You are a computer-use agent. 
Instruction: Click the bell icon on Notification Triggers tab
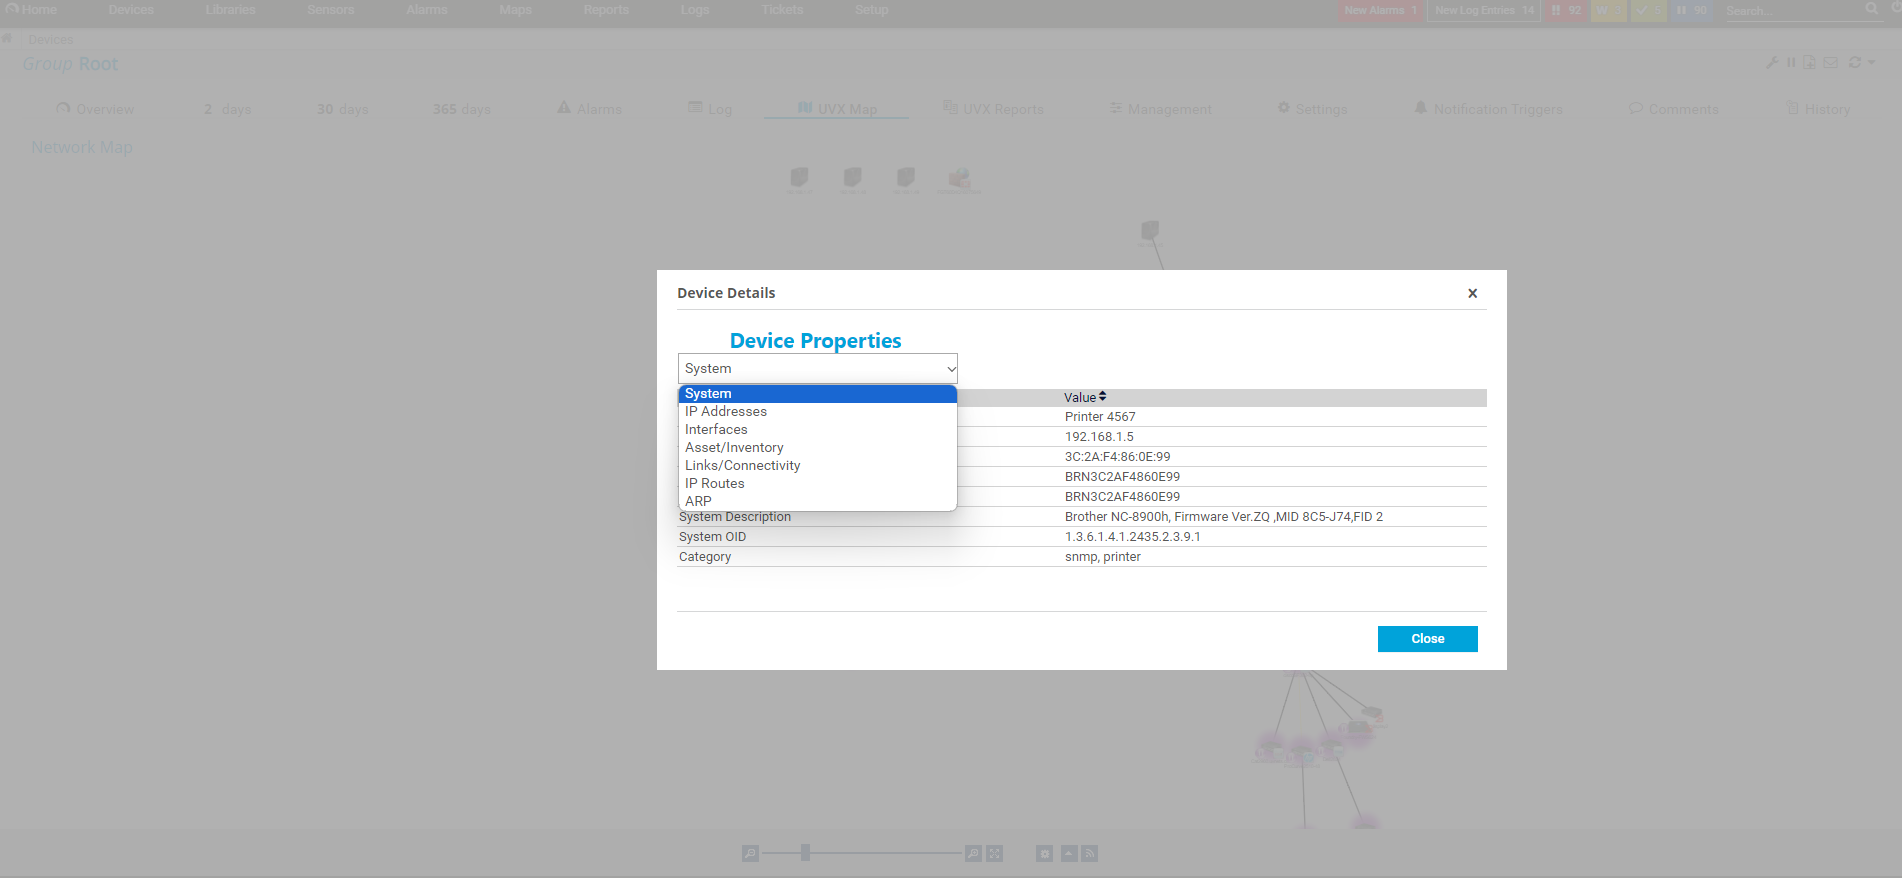click(x=1420, y=108)
